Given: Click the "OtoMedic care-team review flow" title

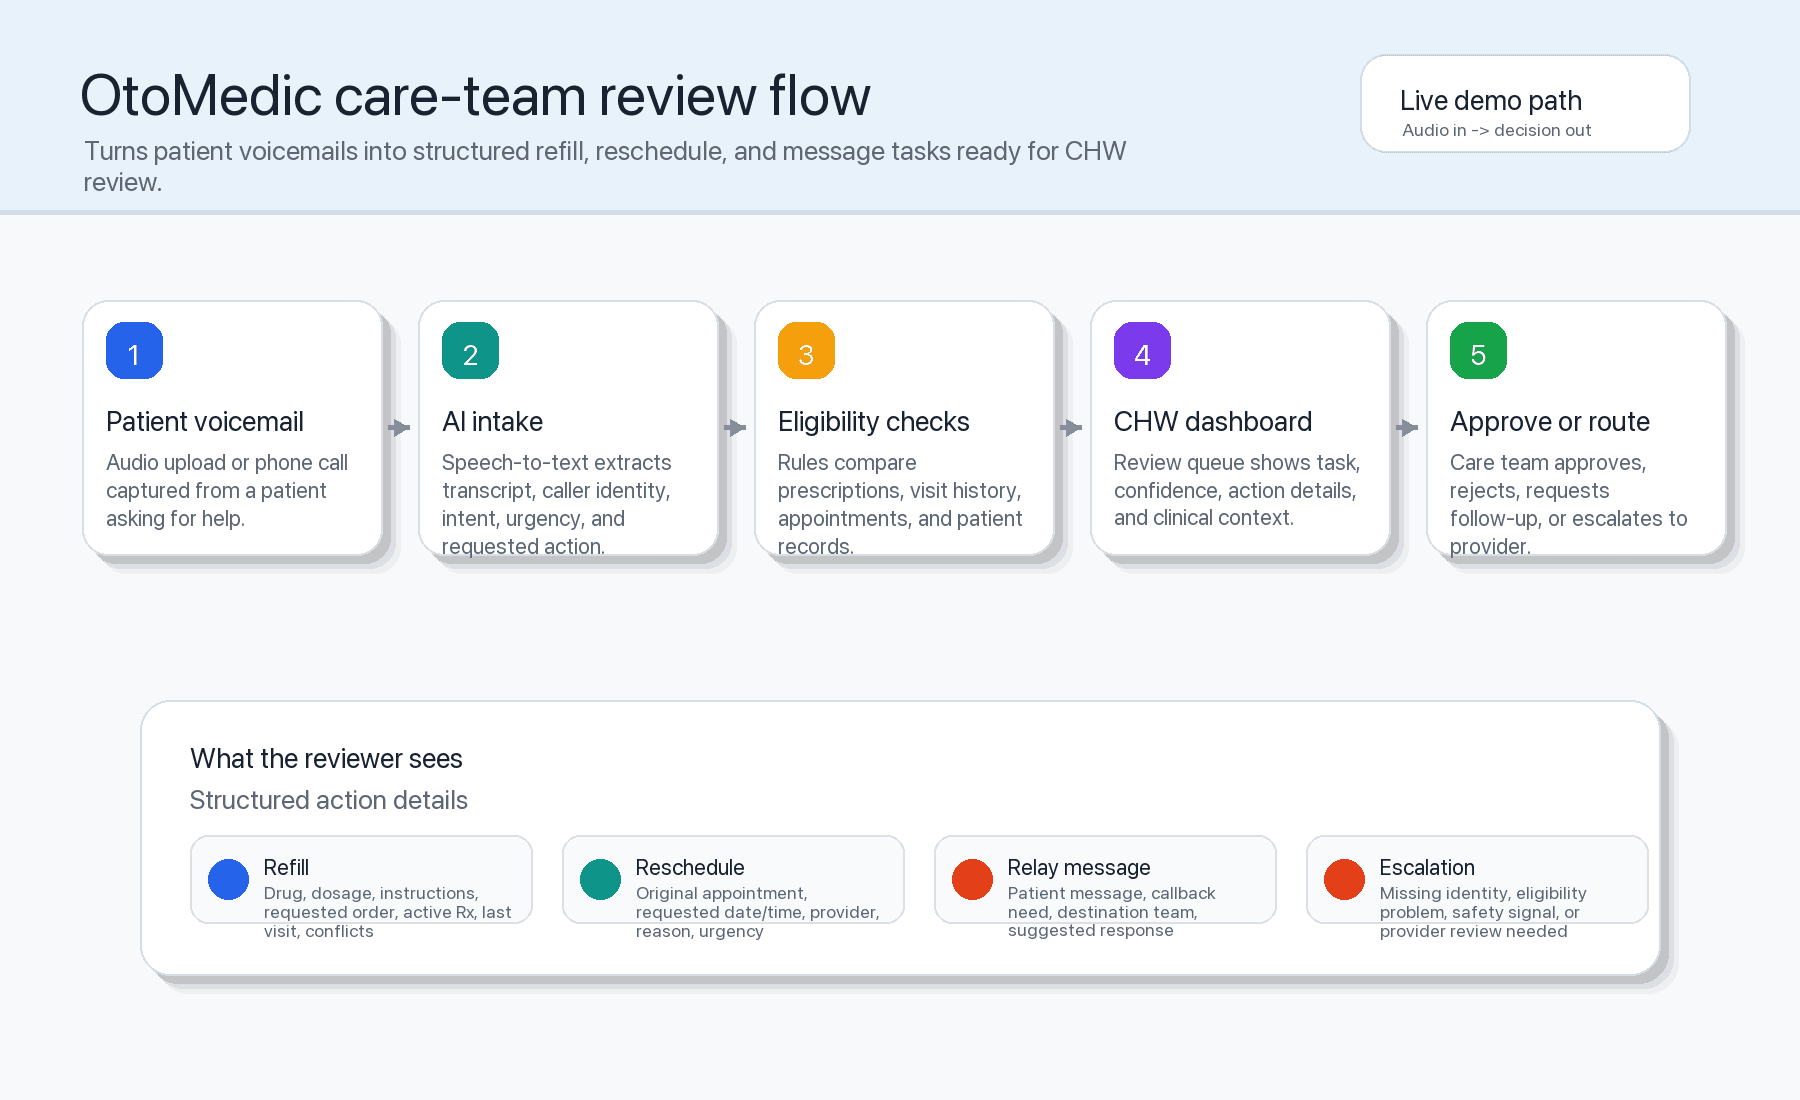Looking at the screenshot, I should pos(475,96).
